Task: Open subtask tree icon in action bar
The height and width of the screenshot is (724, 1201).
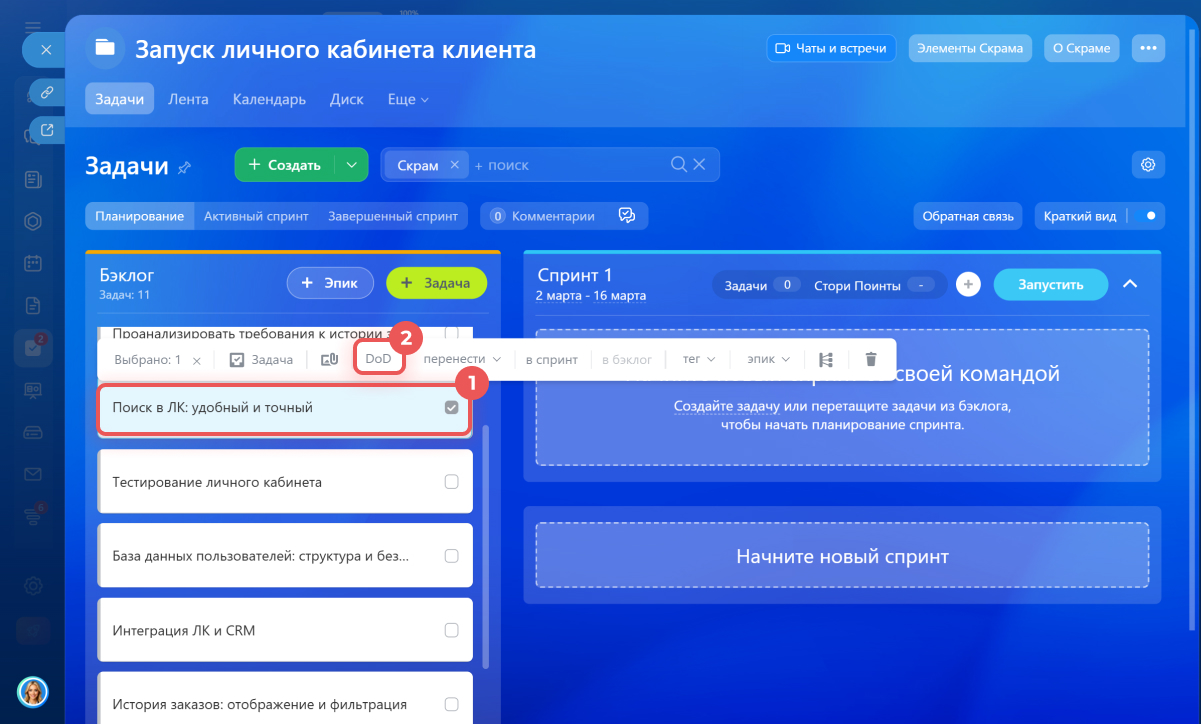Action: (826, 359)
